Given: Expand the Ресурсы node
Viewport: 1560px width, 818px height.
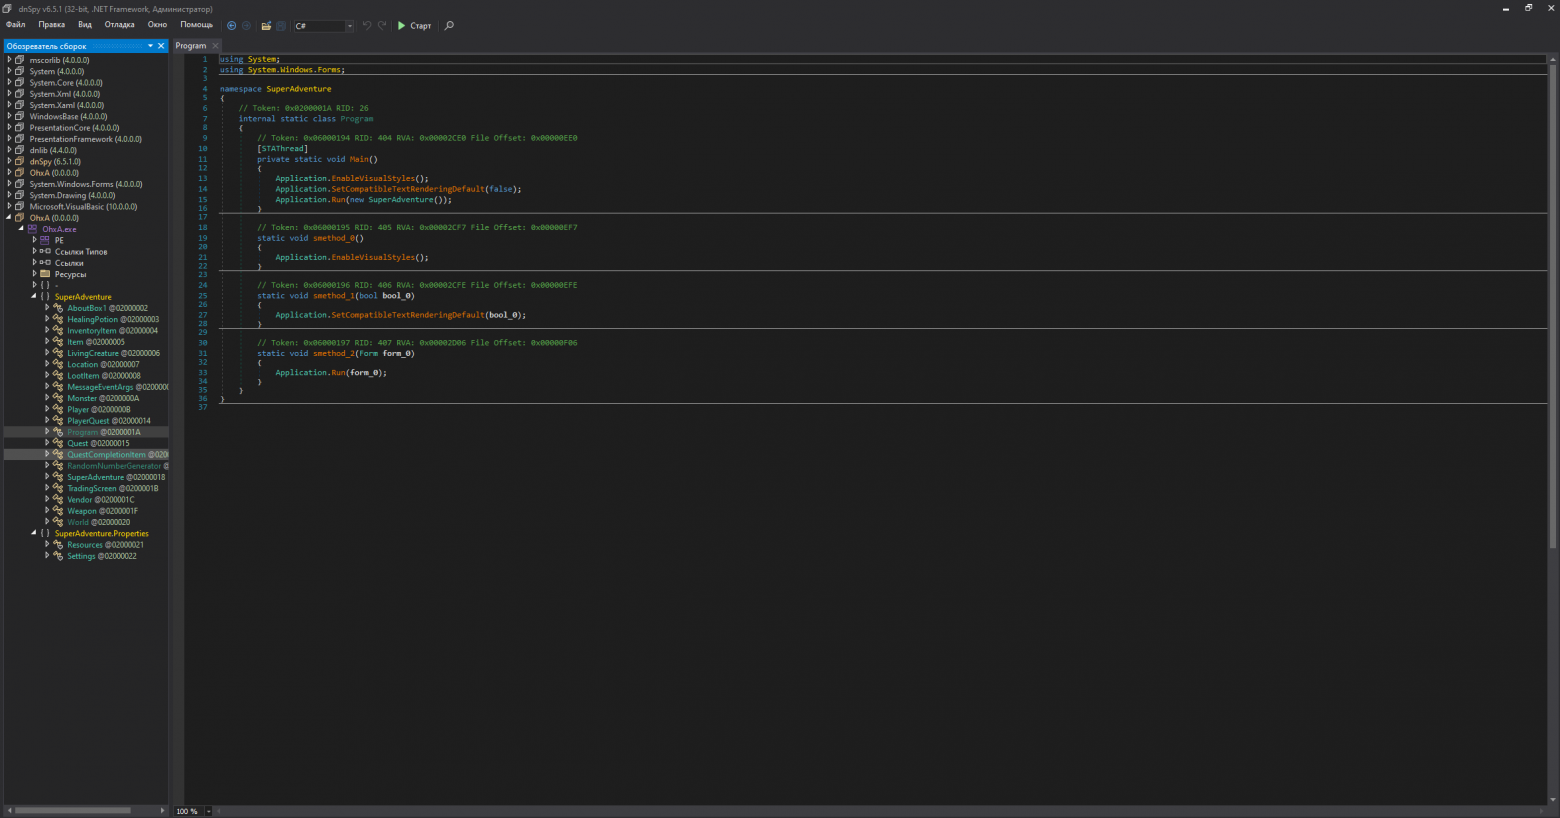Looking at the screenshot, I should click(x=34, y=274).
